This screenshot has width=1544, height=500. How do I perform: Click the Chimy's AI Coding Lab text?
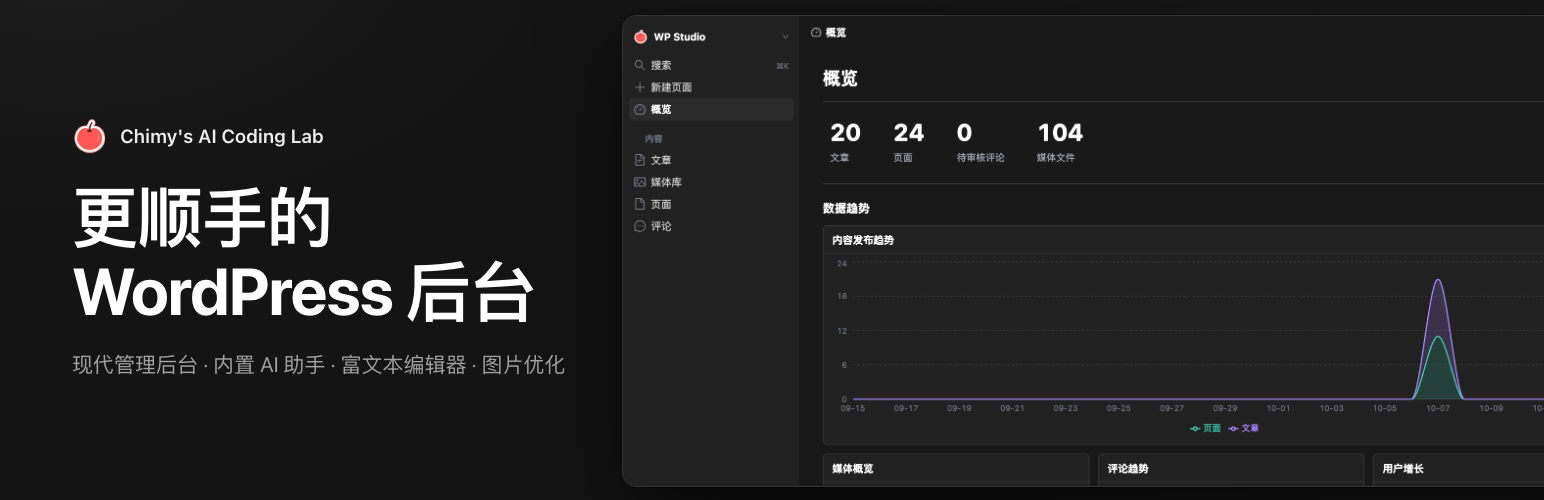point(222,137)
